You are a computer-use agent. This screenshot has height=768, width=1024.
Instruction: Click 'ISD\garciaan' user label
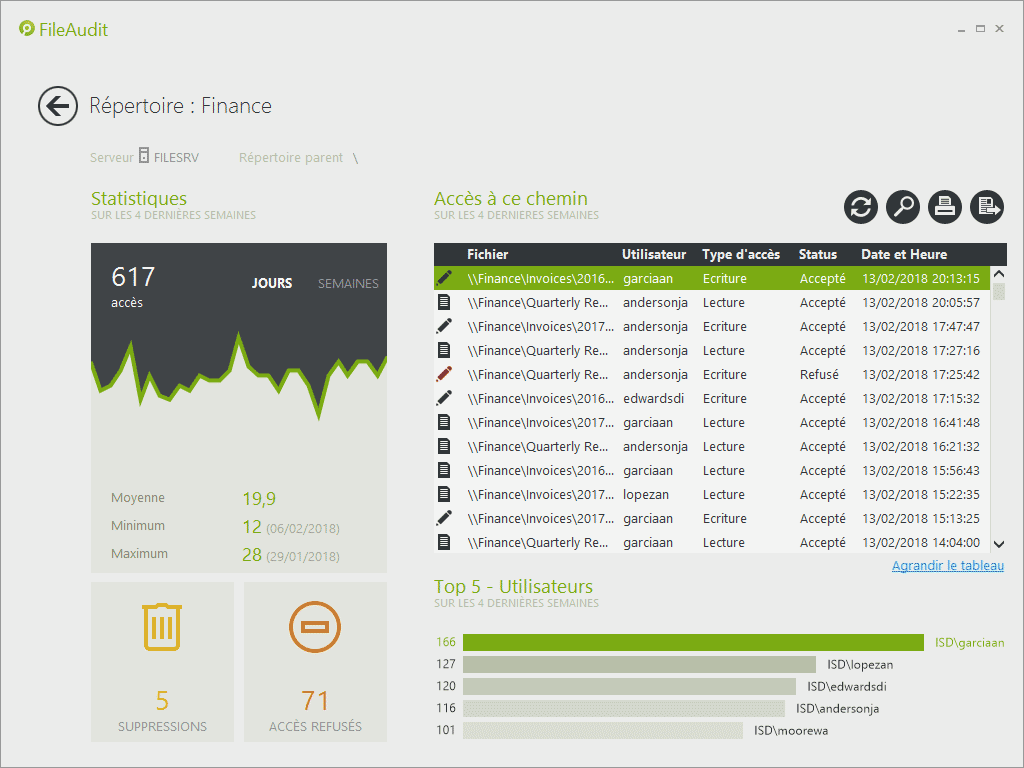tap(969, 643)
